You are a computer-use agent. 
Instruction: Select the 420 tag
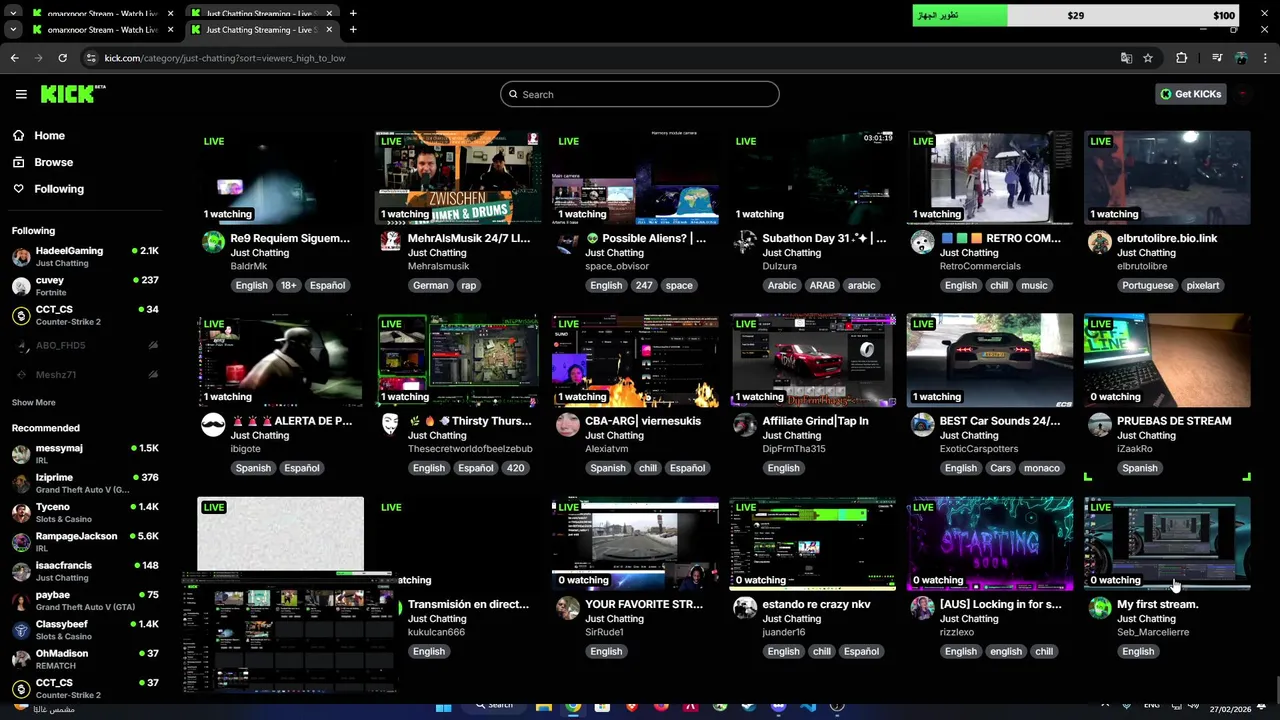pos(515,468)
